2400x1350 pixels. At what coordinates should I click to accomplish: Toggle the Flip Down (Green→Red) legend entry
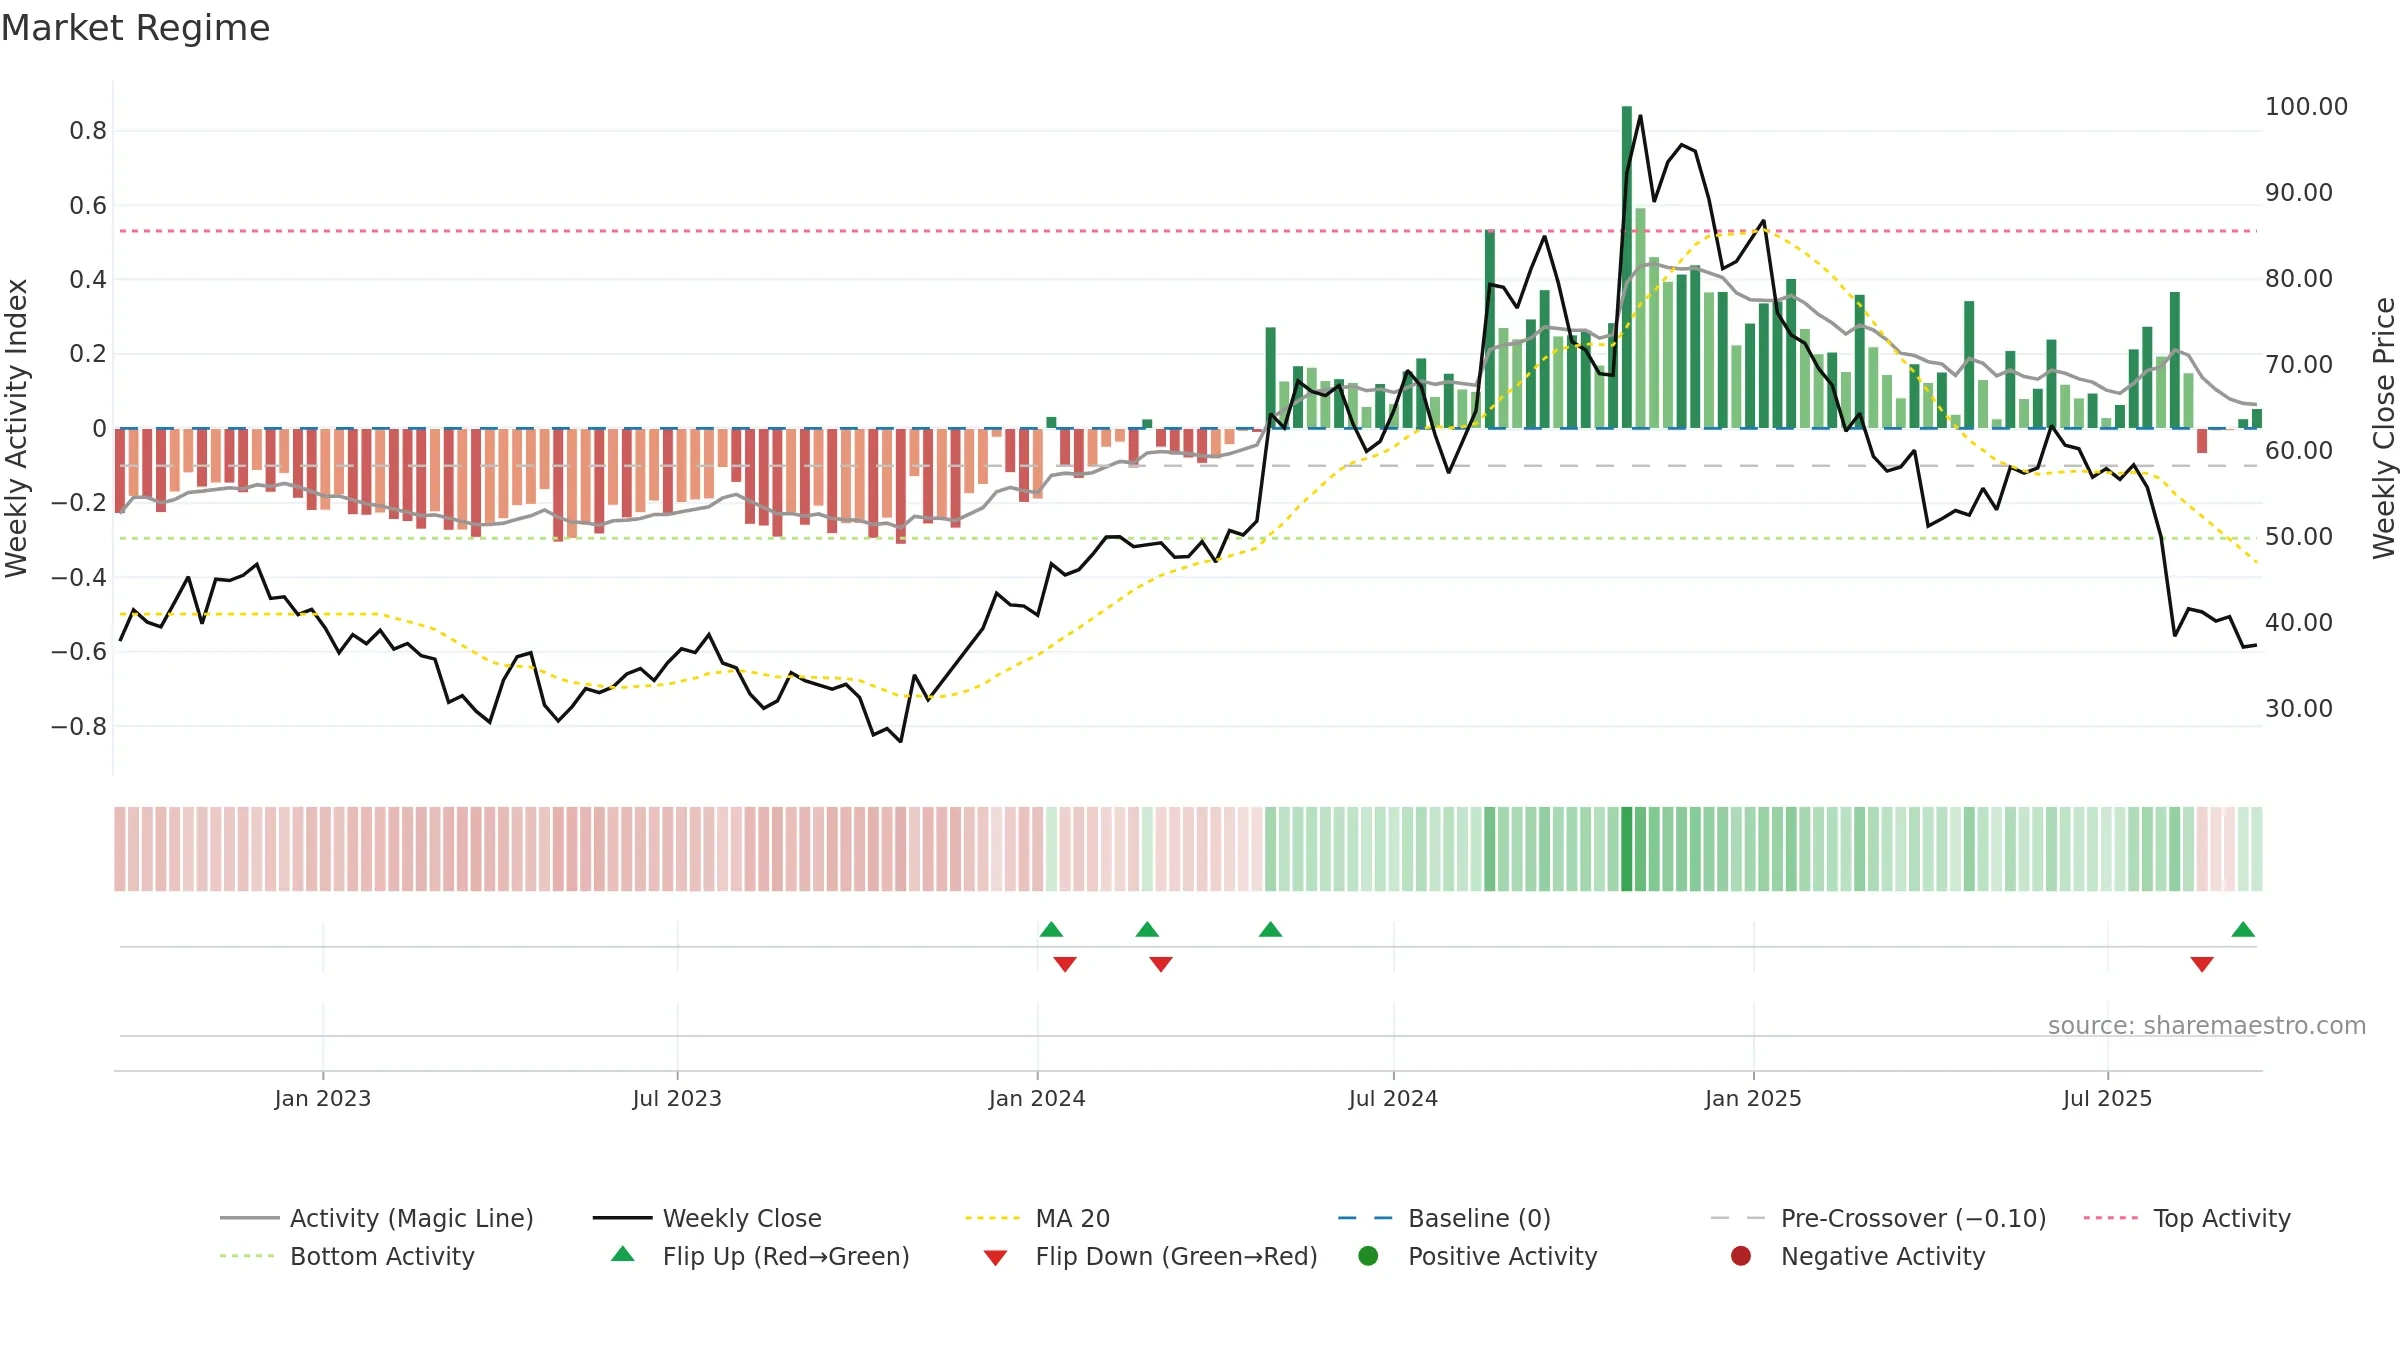pos(1150,1256)
